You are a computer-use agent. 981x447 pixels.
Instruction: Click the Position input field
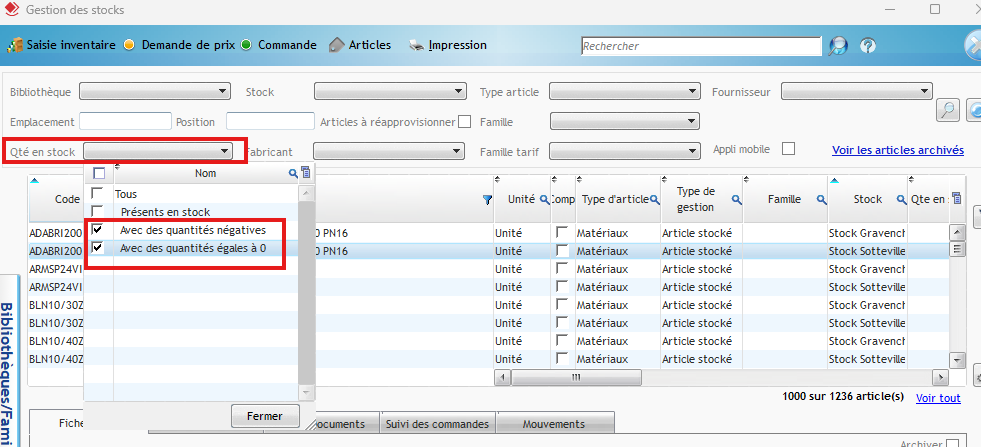pos(270,121)
